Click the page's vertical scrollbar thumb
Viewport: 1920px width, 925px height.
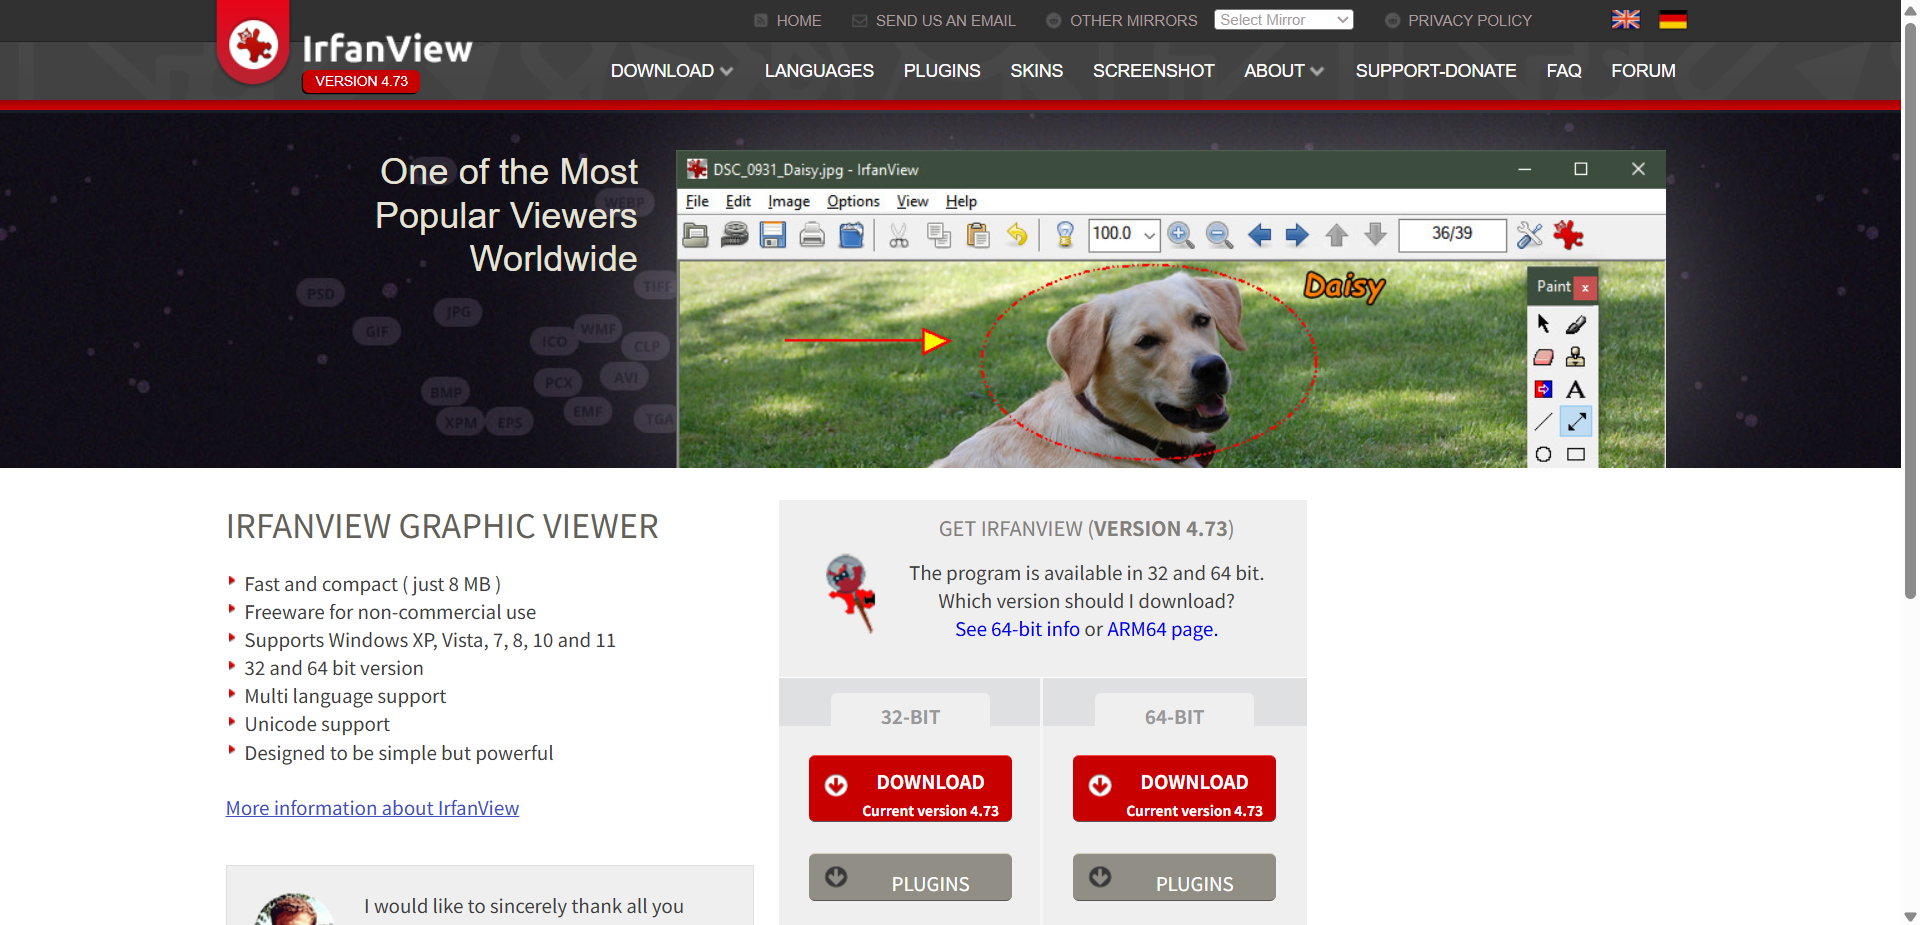click(x=1910, y=310)
